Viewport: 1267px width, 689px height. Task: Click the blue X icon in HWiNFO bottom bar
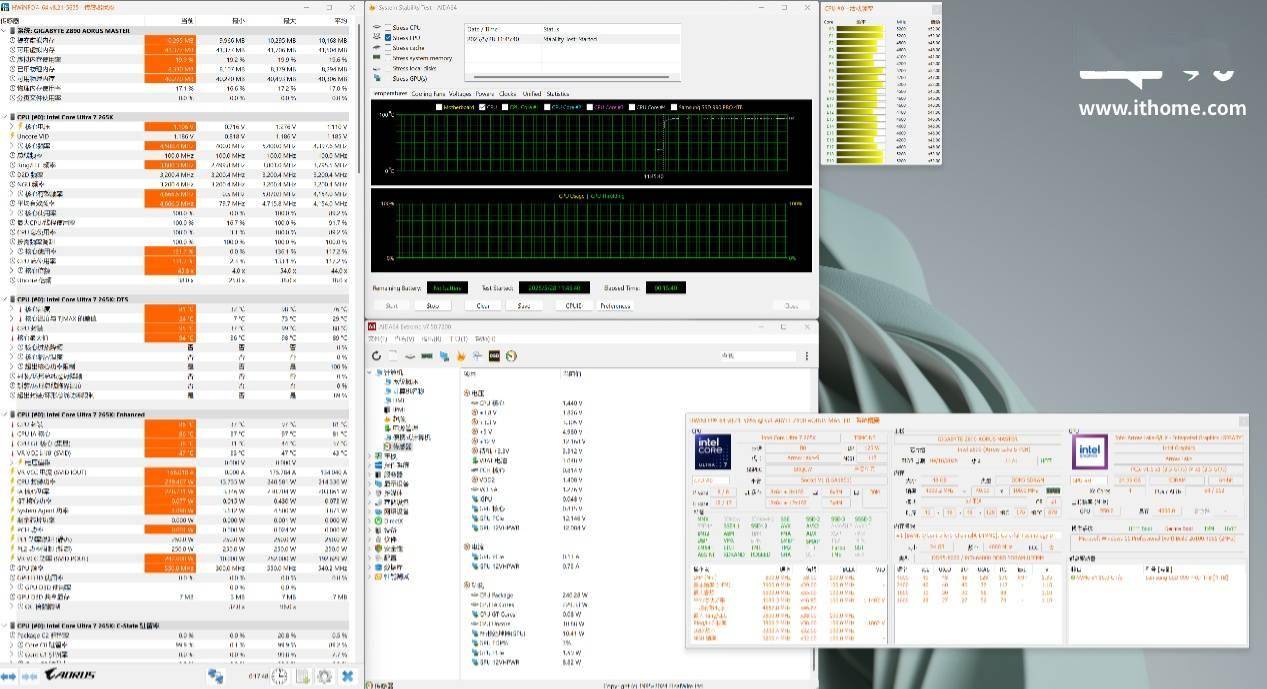pyautogui.click(x=347, y=676)
